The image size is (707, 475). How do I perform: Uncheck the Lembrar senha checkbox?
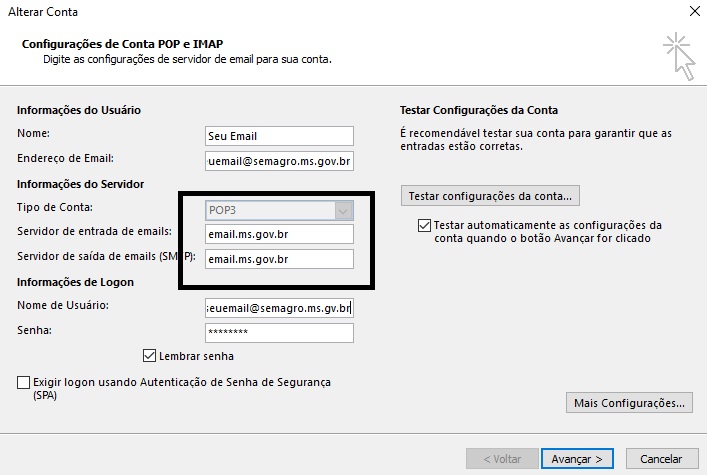click(x=151, y=355)
